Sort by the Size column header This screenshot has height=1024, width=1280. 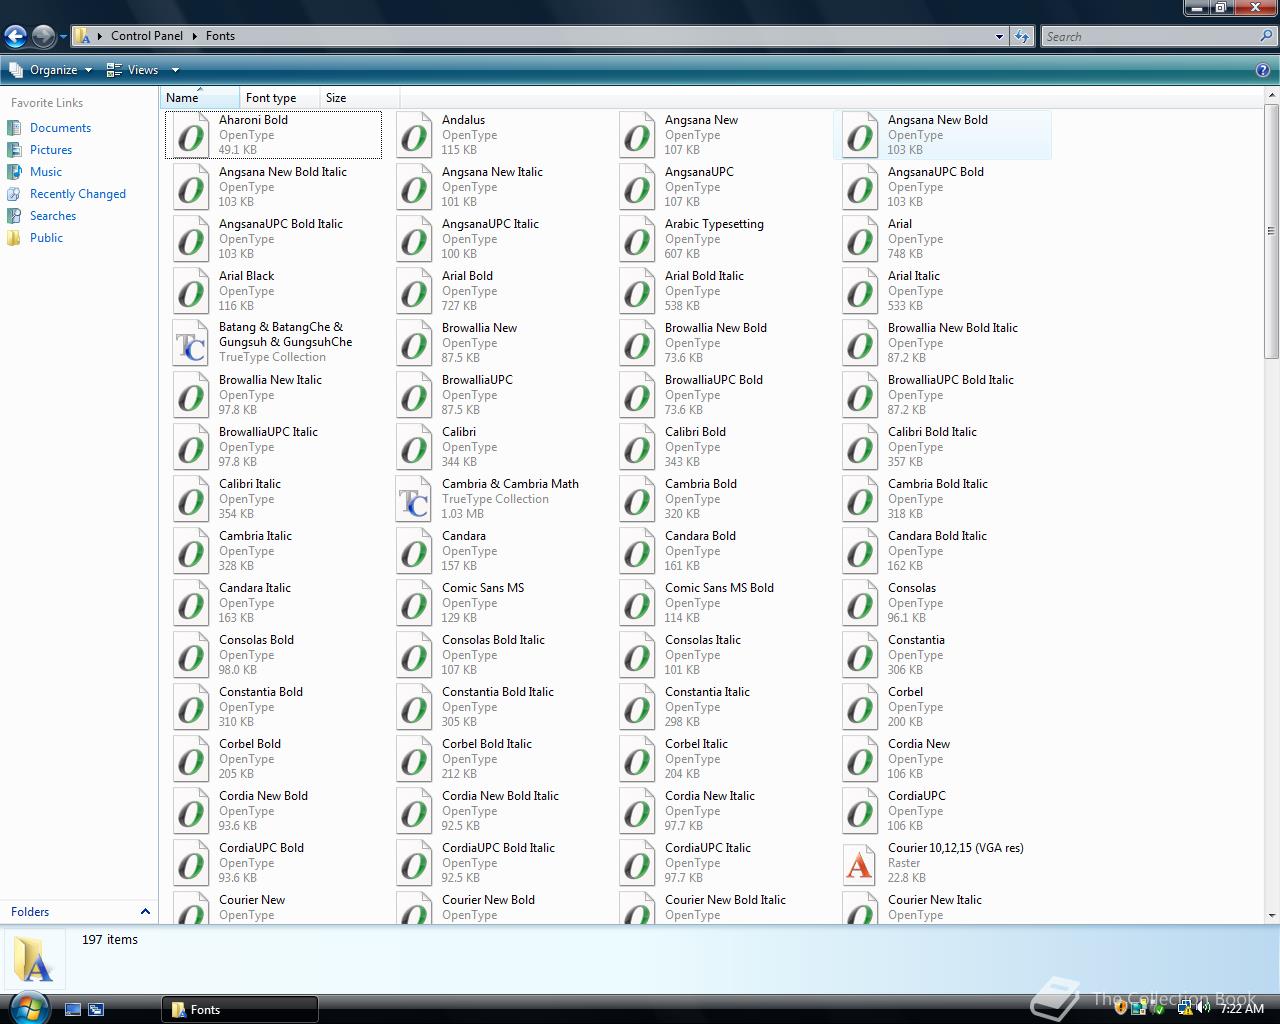[x=360, y=98]
